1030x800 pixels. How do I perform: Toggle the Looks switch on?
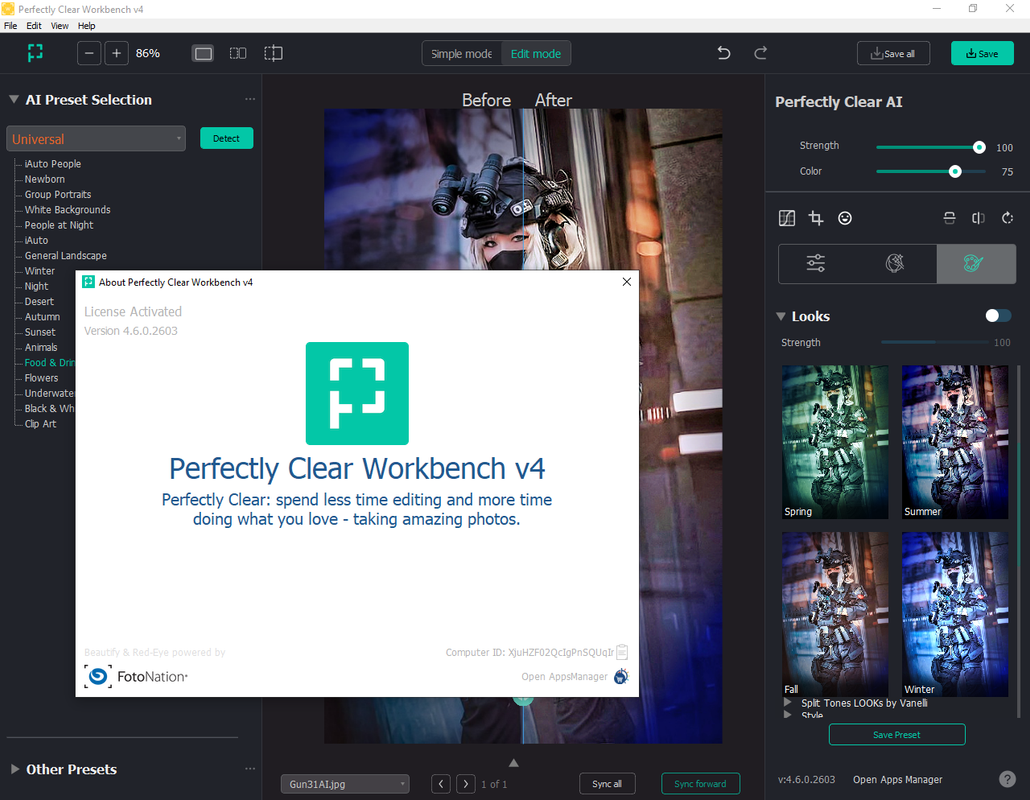tap(998, 316)
